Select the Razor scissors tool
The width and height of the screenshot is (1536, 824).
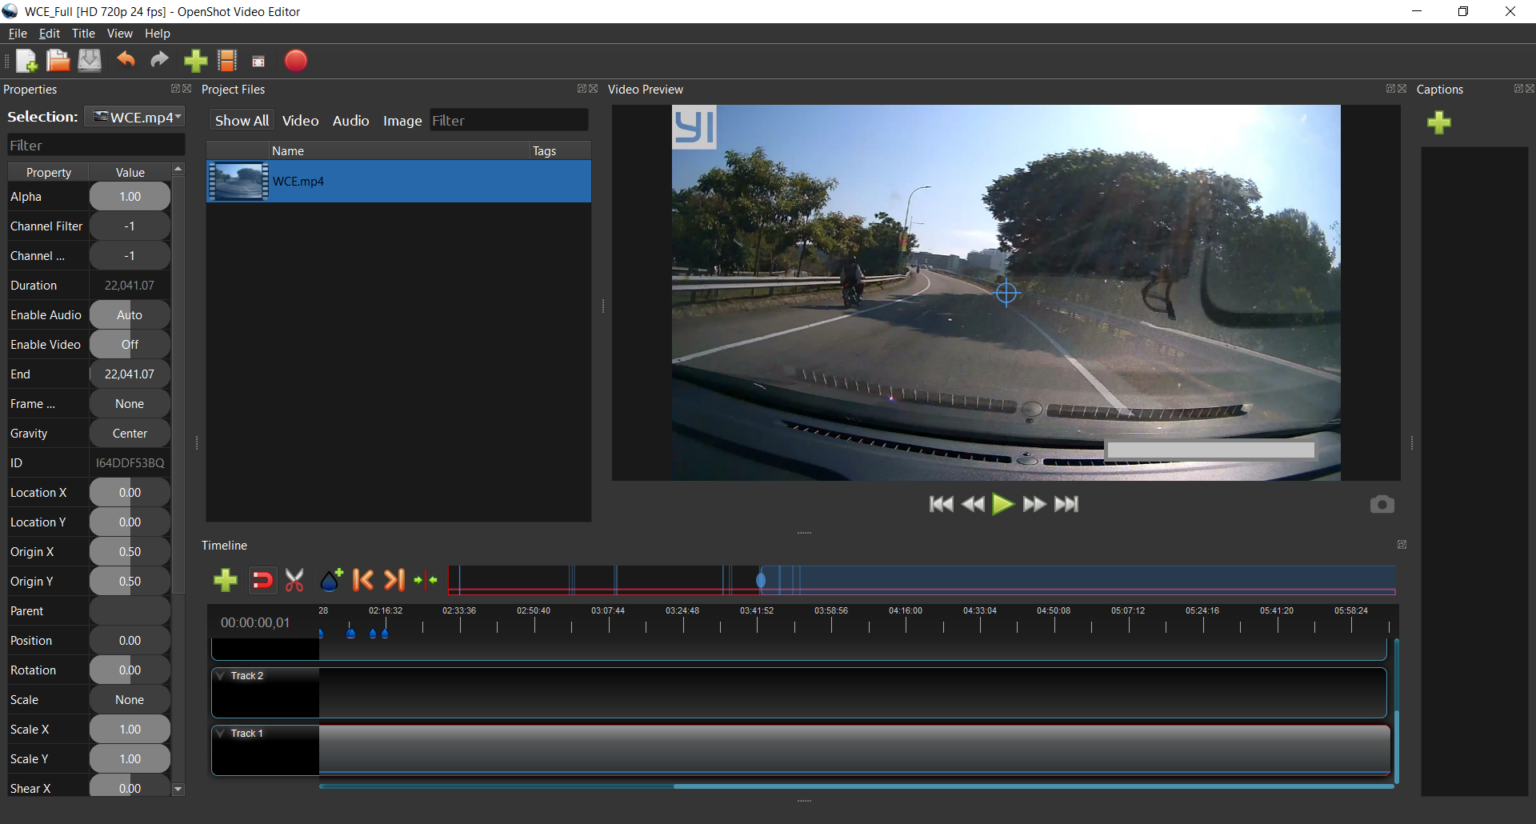294,580
